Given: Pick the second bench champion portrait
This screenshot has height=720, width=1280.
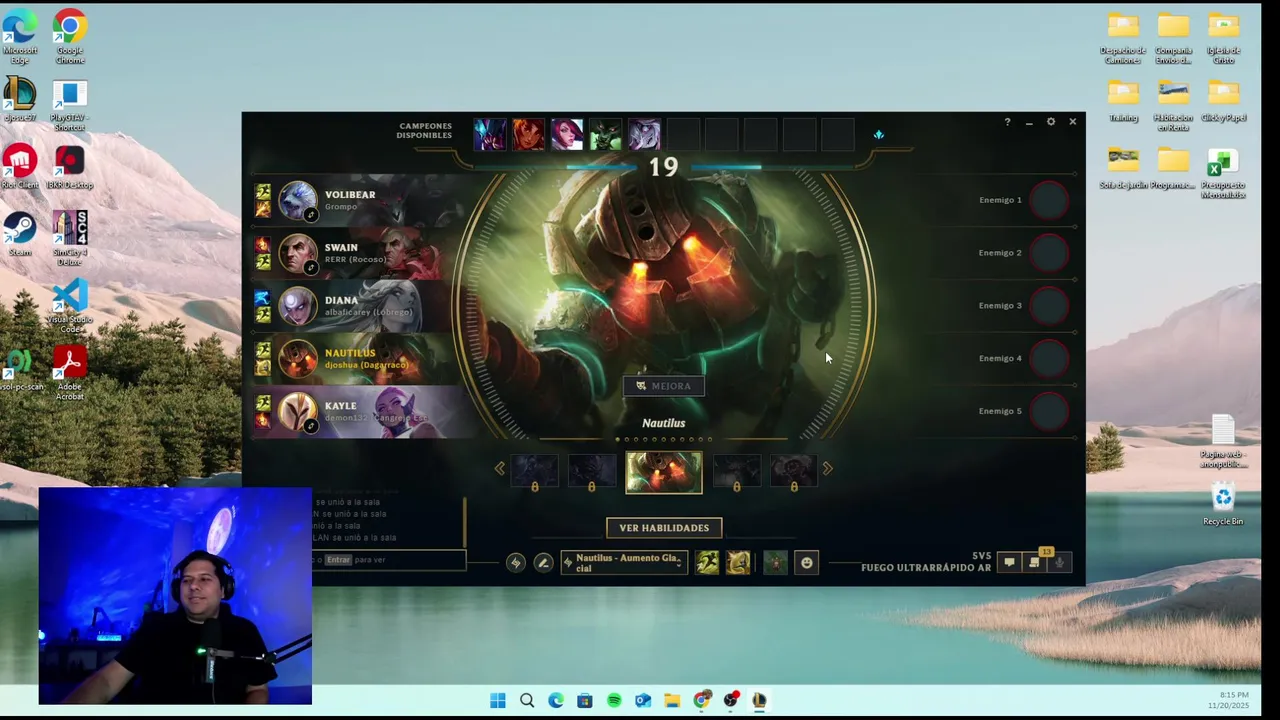Looking at the screenshot, I should point(528,134).
